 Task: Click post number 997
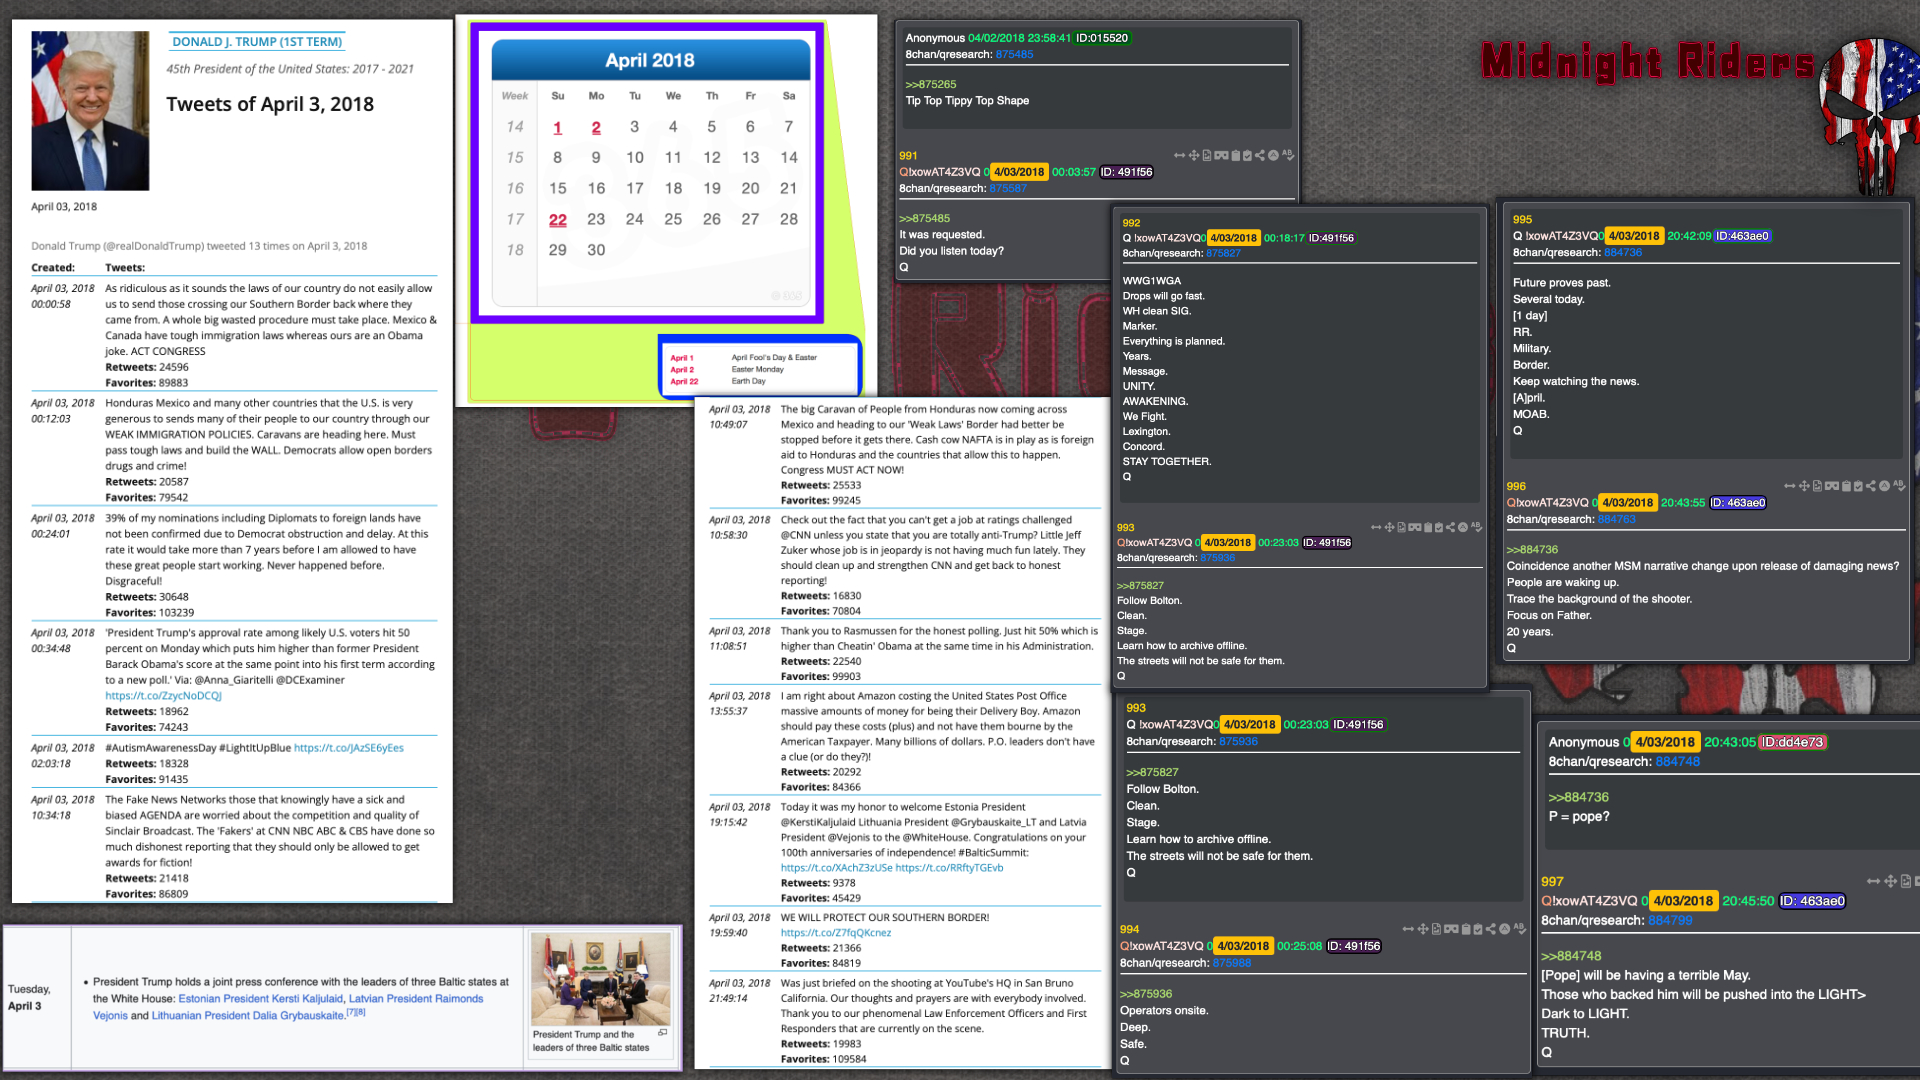(1552, 881)
